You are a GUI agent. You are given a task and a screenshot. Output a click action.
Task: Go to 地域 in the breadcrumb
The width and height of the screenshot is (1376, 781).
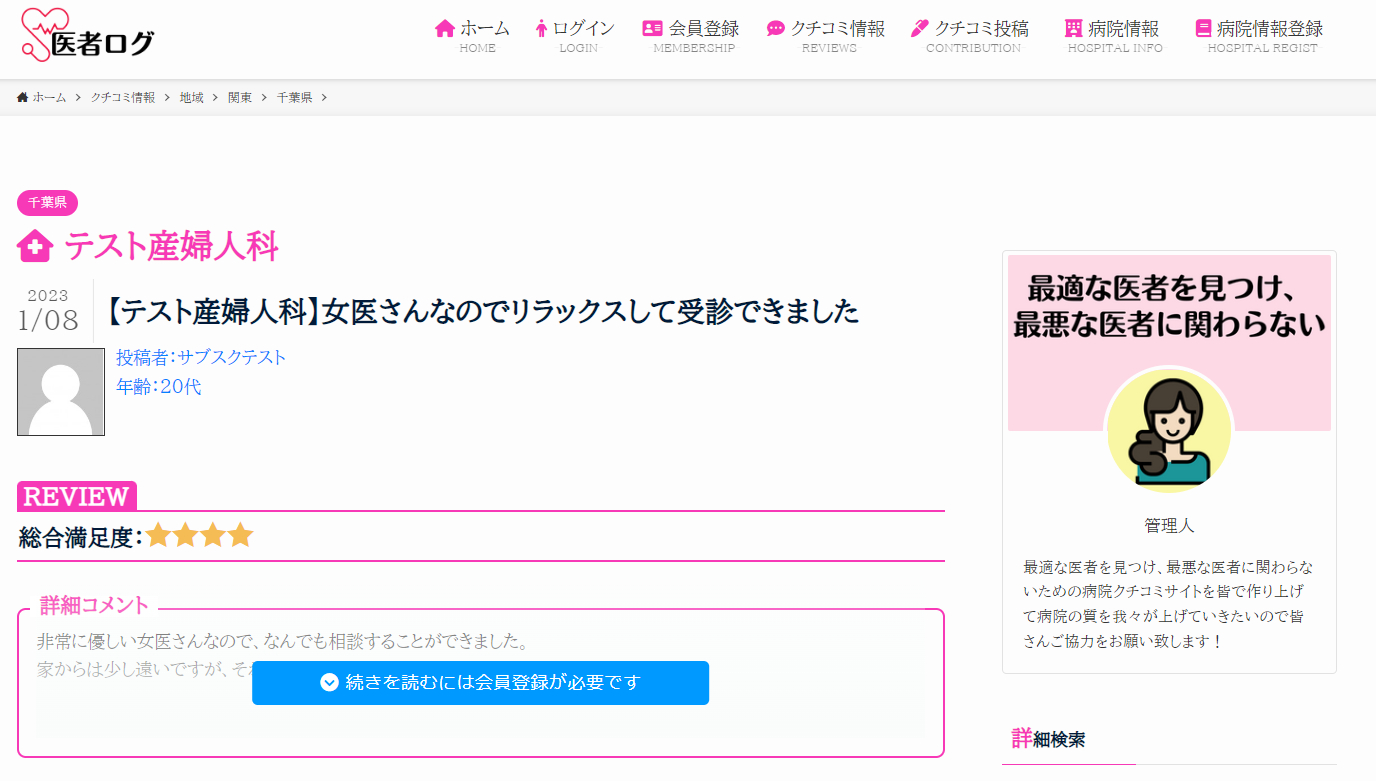(192, 97)
